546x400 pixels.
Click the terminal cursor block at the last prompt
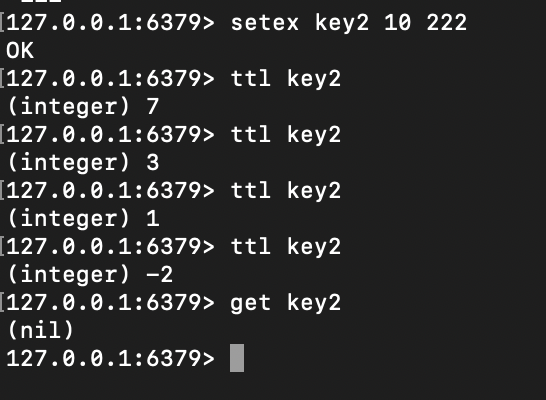[237, 358]
